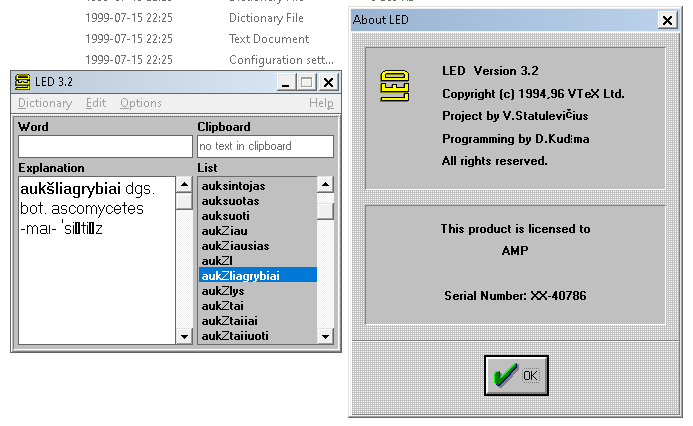The width and height of the screenshot is (693, 426).
Task: Open the Edit menu
Action: coord(96,103)
